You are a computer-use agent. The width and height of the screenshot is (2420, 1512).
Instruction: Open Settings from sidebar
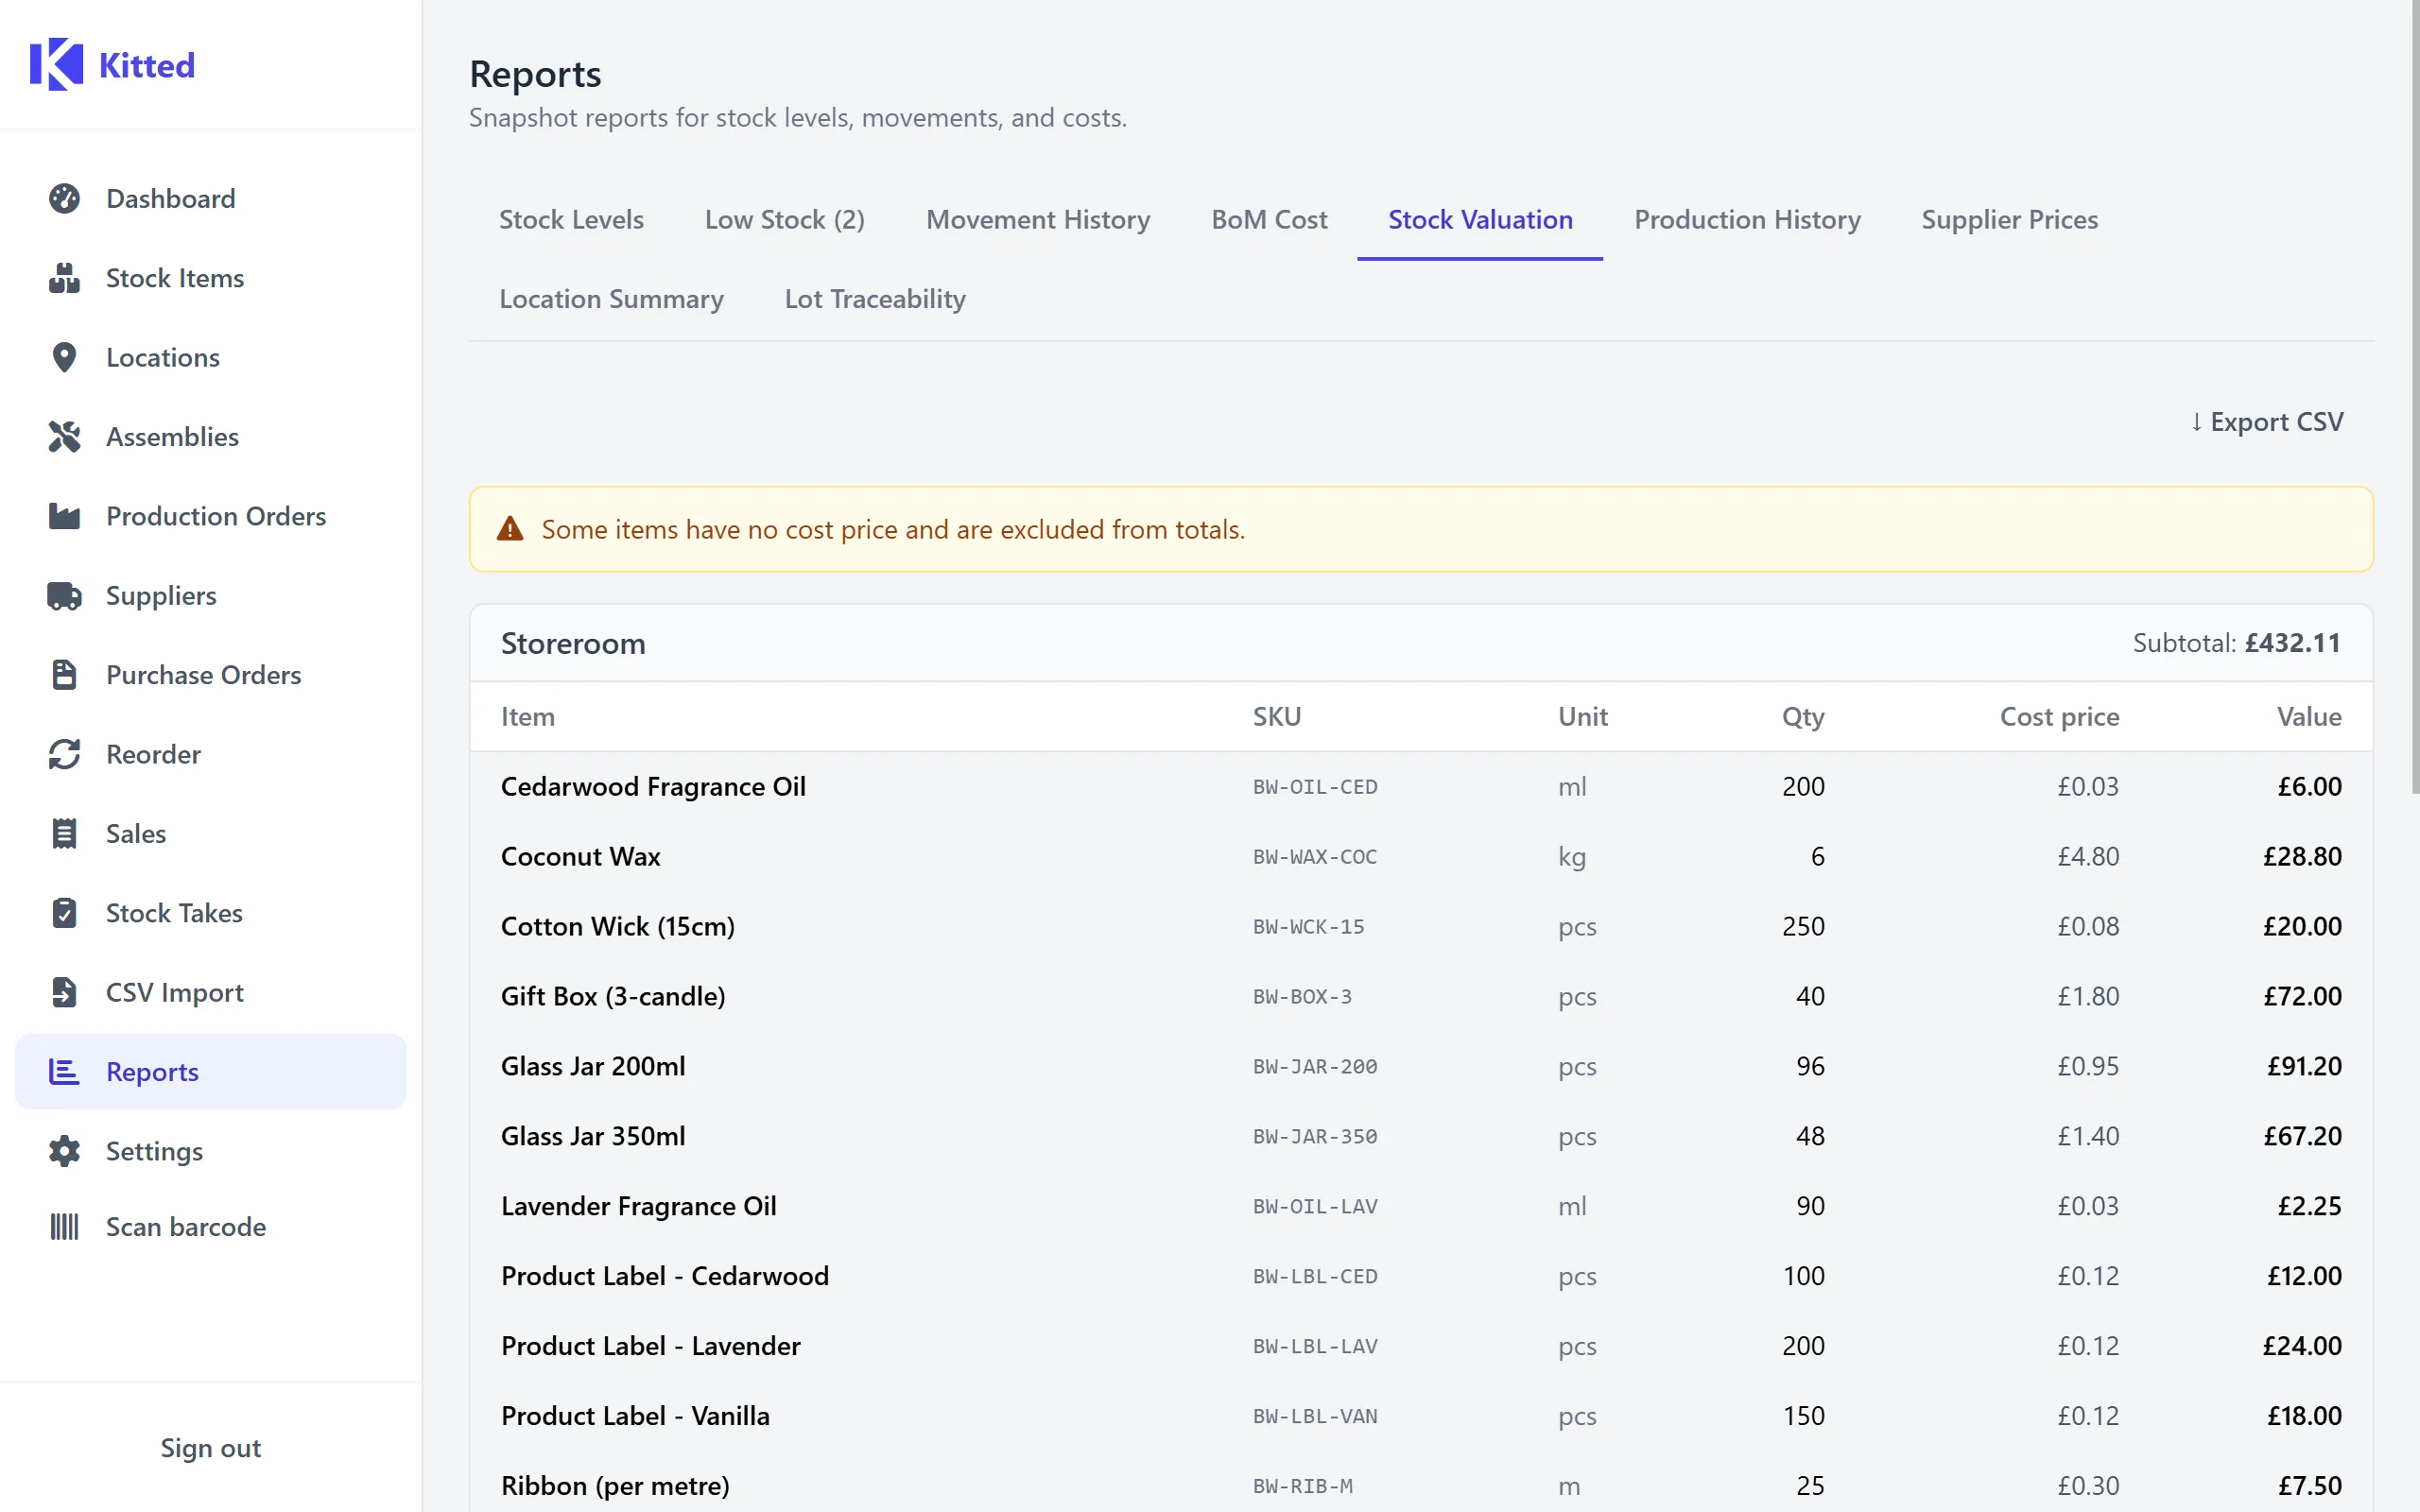211,1151
